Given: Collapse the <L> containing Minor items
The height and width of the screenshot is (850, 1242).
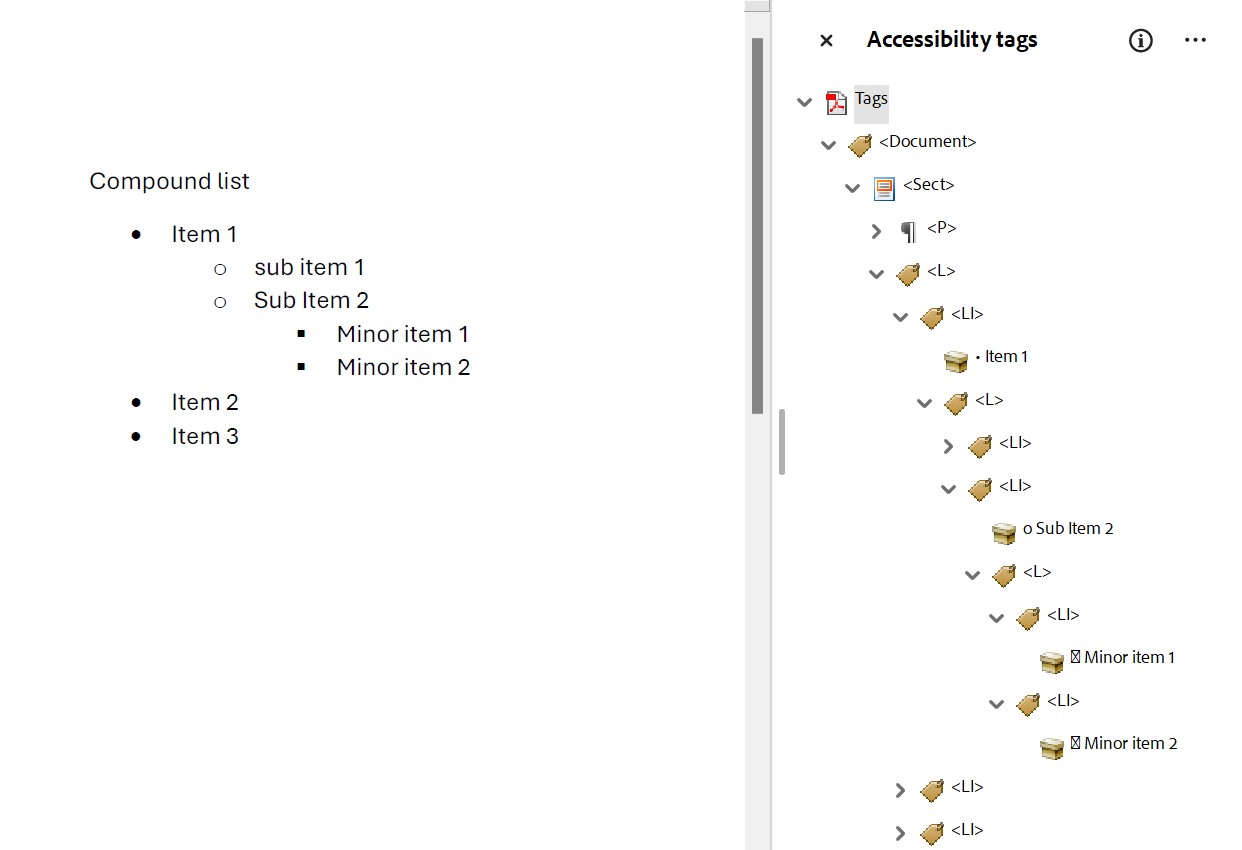Looking at the screenshot, I should coord(972,574).
